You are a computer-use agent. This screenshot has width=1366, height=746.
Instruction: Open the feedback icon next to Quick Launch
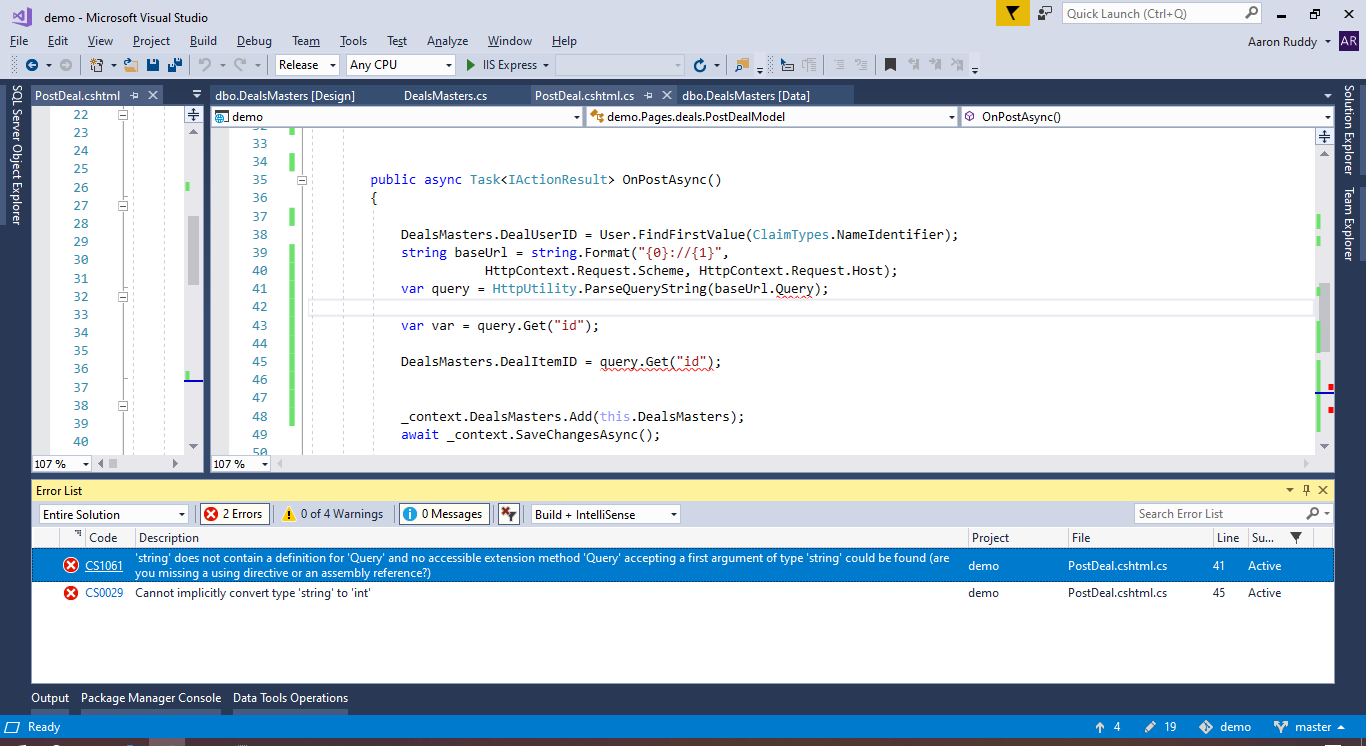pyautogui.click(x=1045, y=13)
